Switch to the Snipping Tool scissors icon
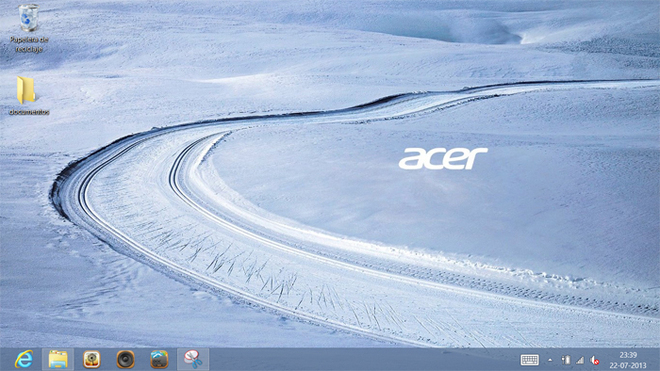 coord(193,360)
